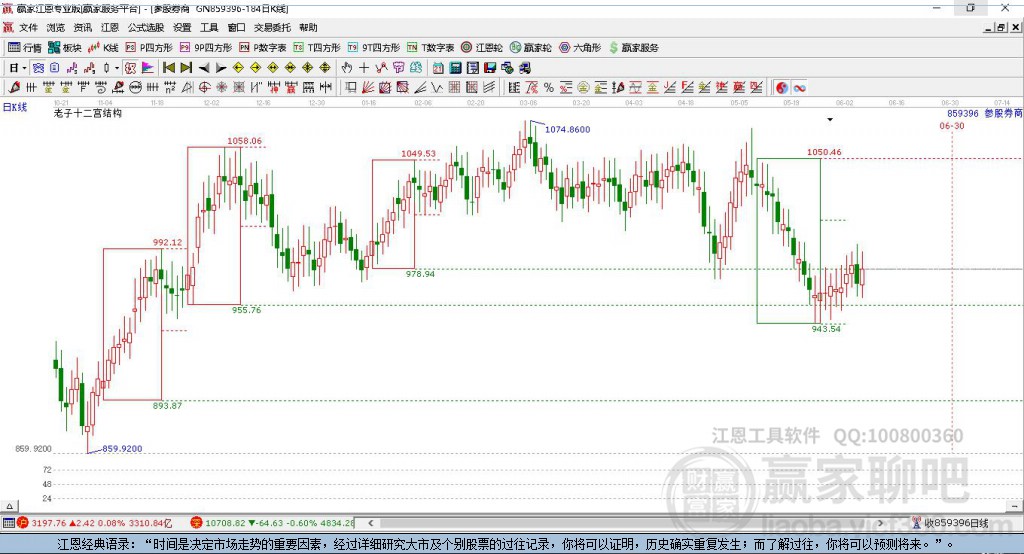Click the 沪 index 3197.76 status entry
Viewport: 1024px width, 554px height.
click(x=95, y=523)
